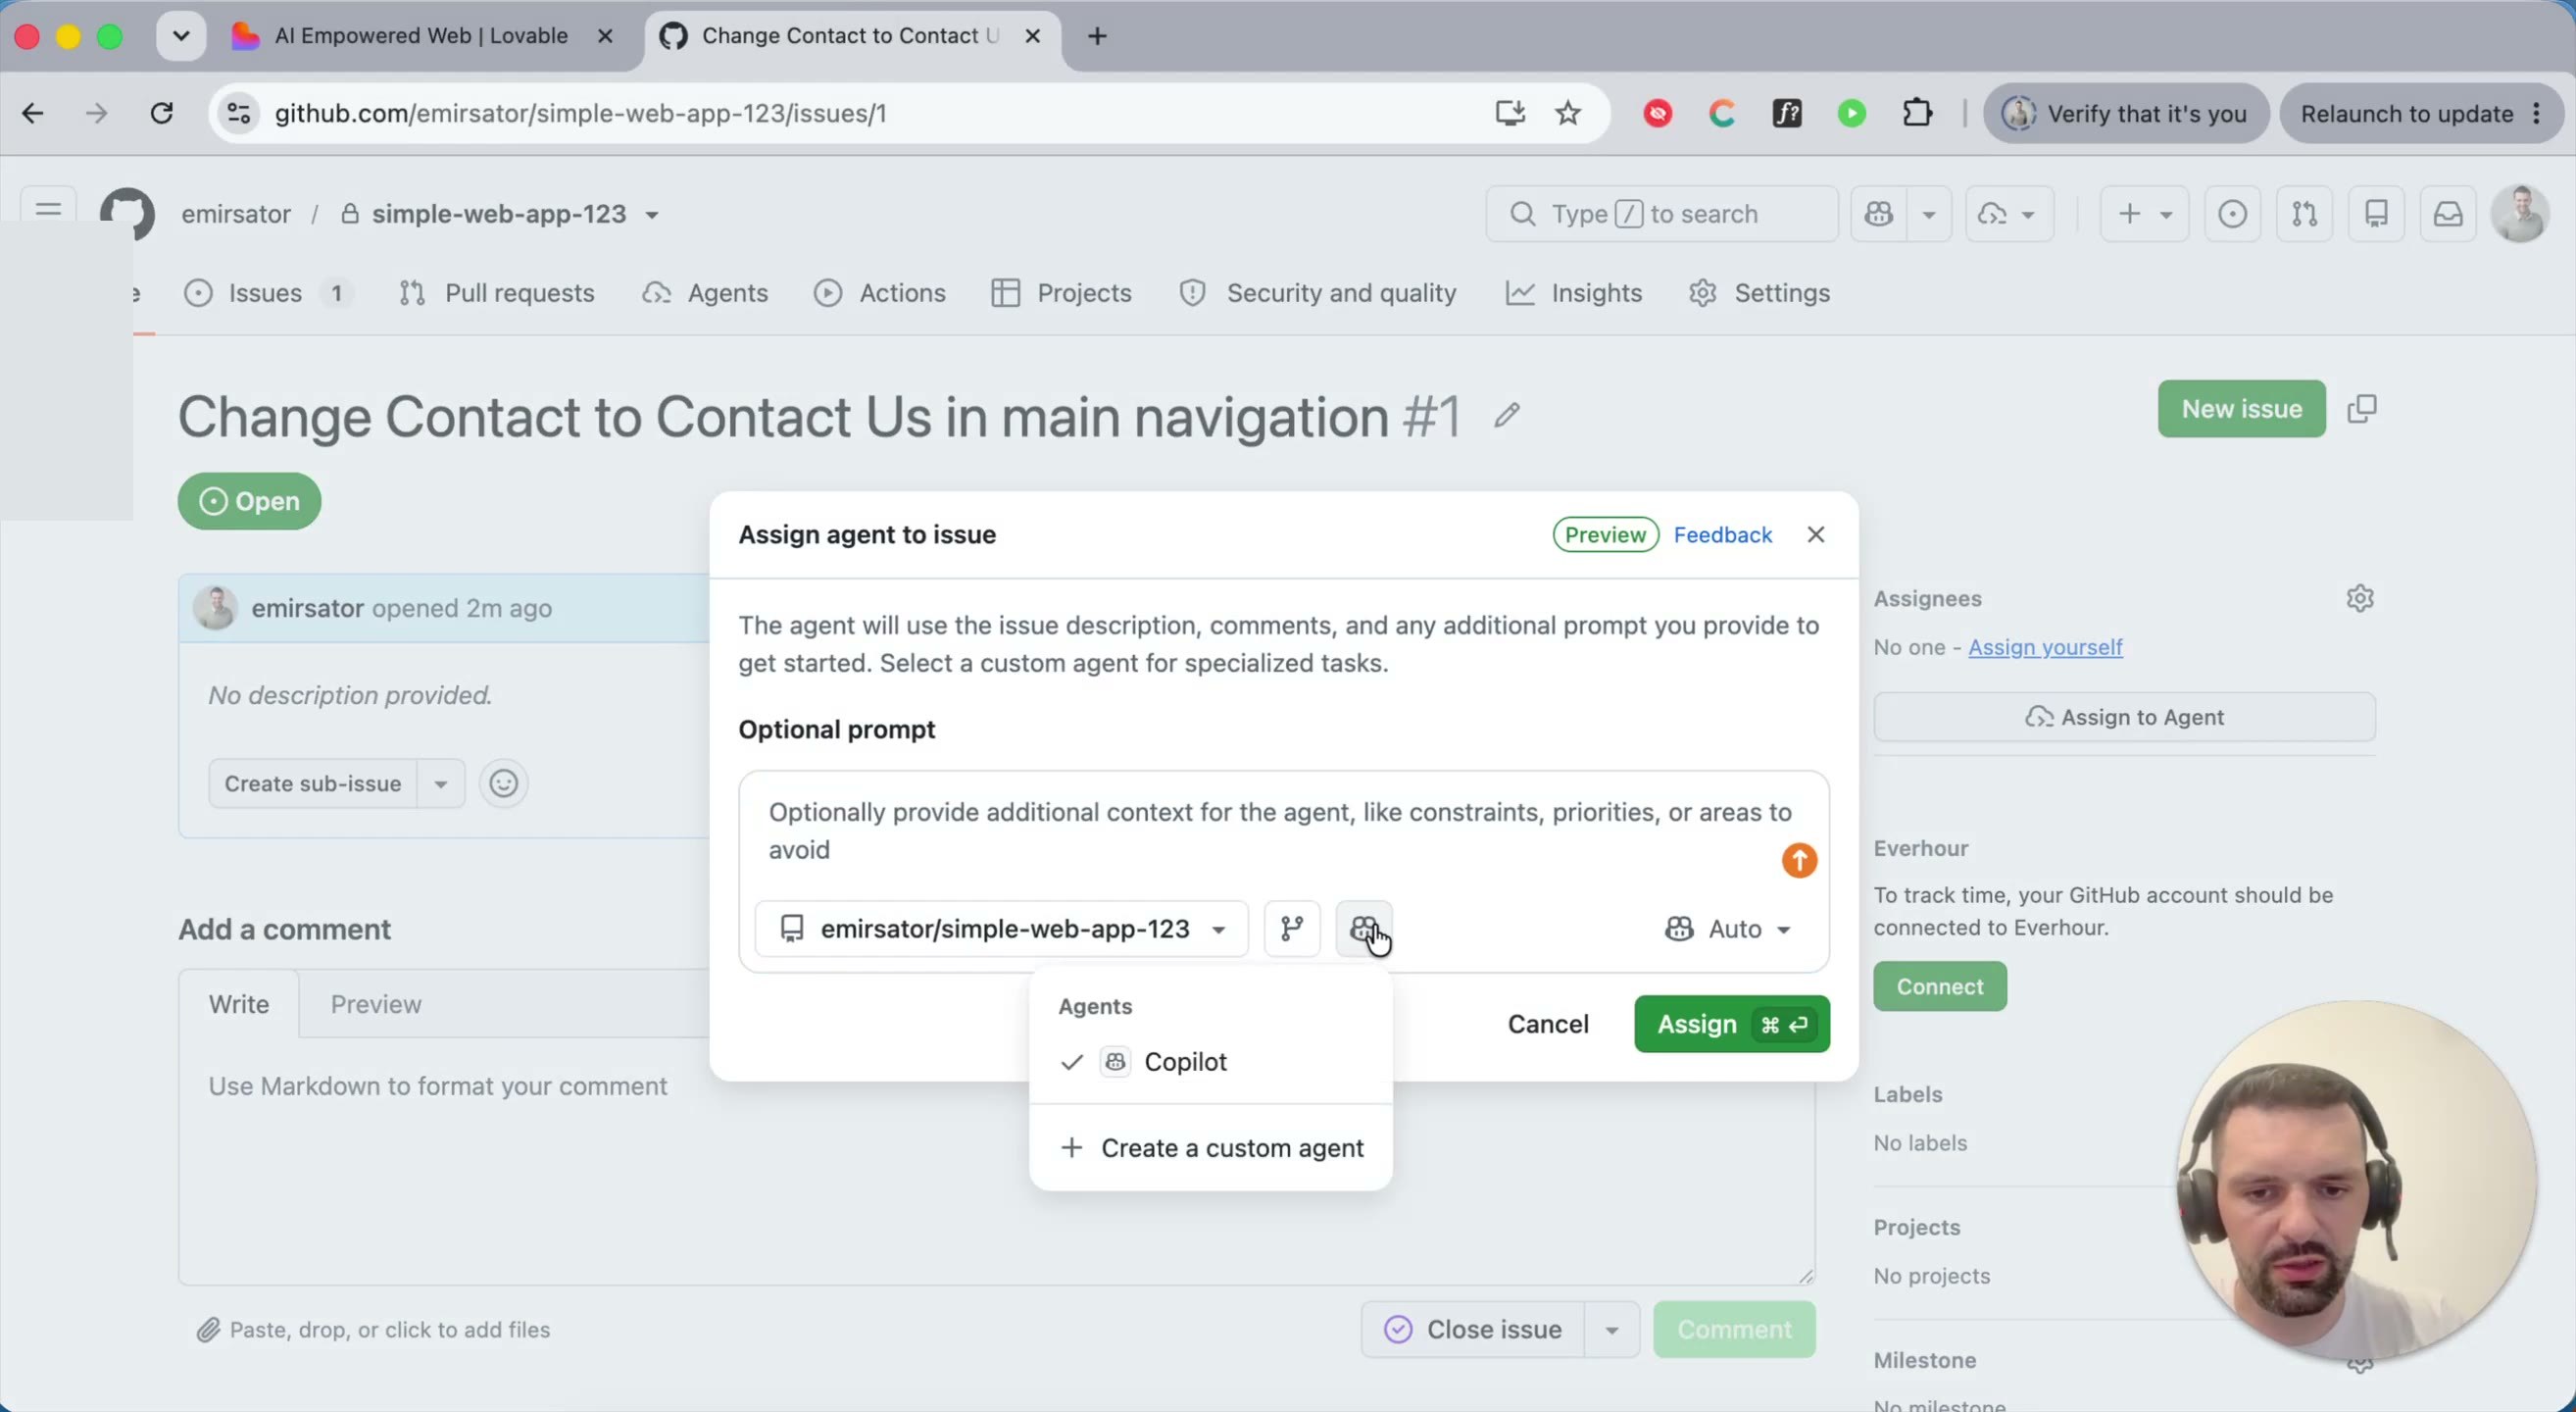
Task: Open the Pull requests tab
Action: [497, 293]
